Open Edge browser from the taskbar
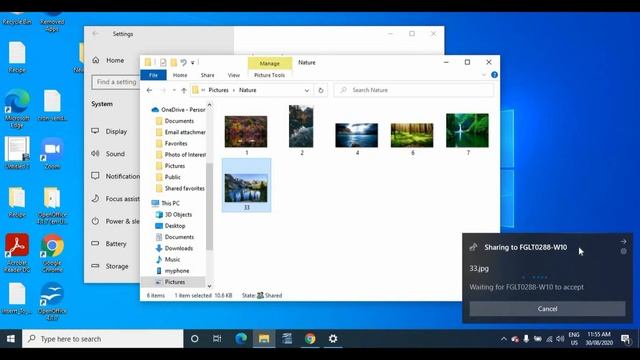 [241, 339]
